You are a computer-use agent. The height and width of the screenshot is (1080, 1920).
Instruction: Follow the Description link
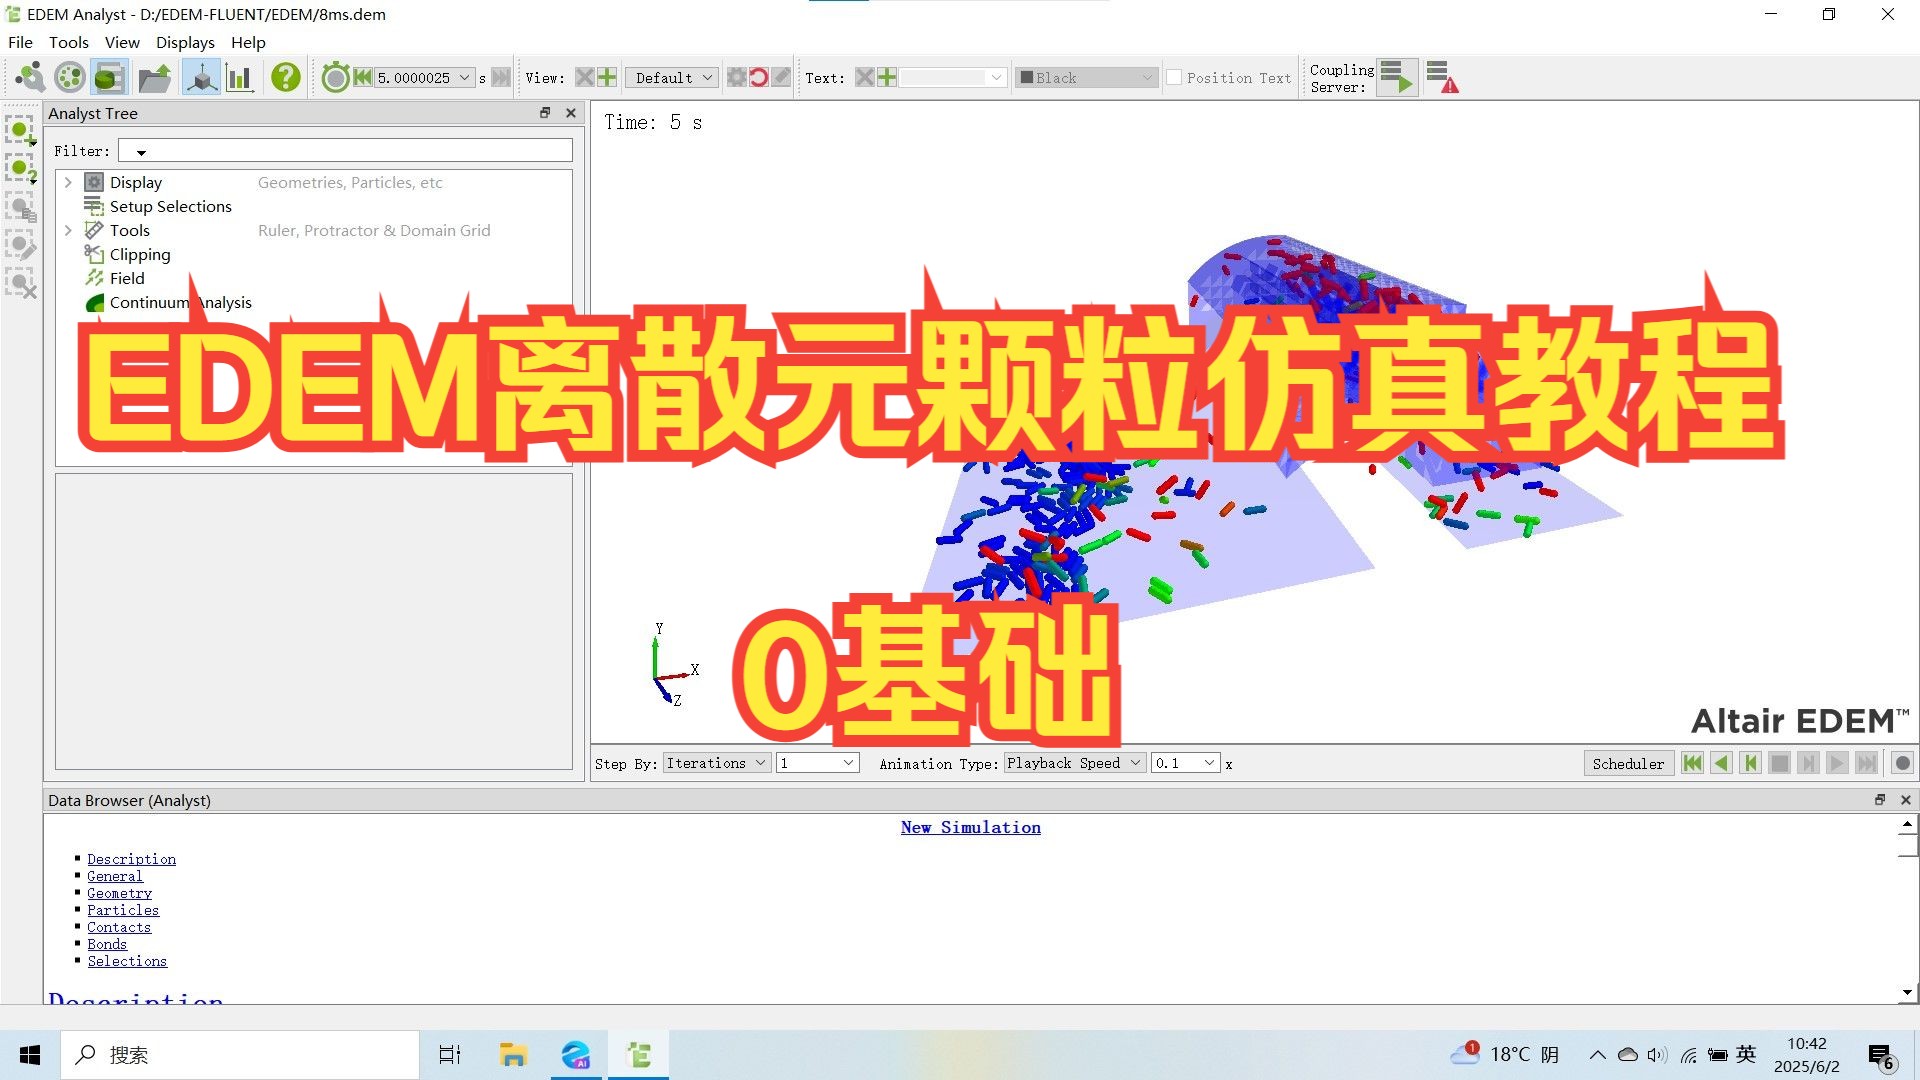pos(131,859)
